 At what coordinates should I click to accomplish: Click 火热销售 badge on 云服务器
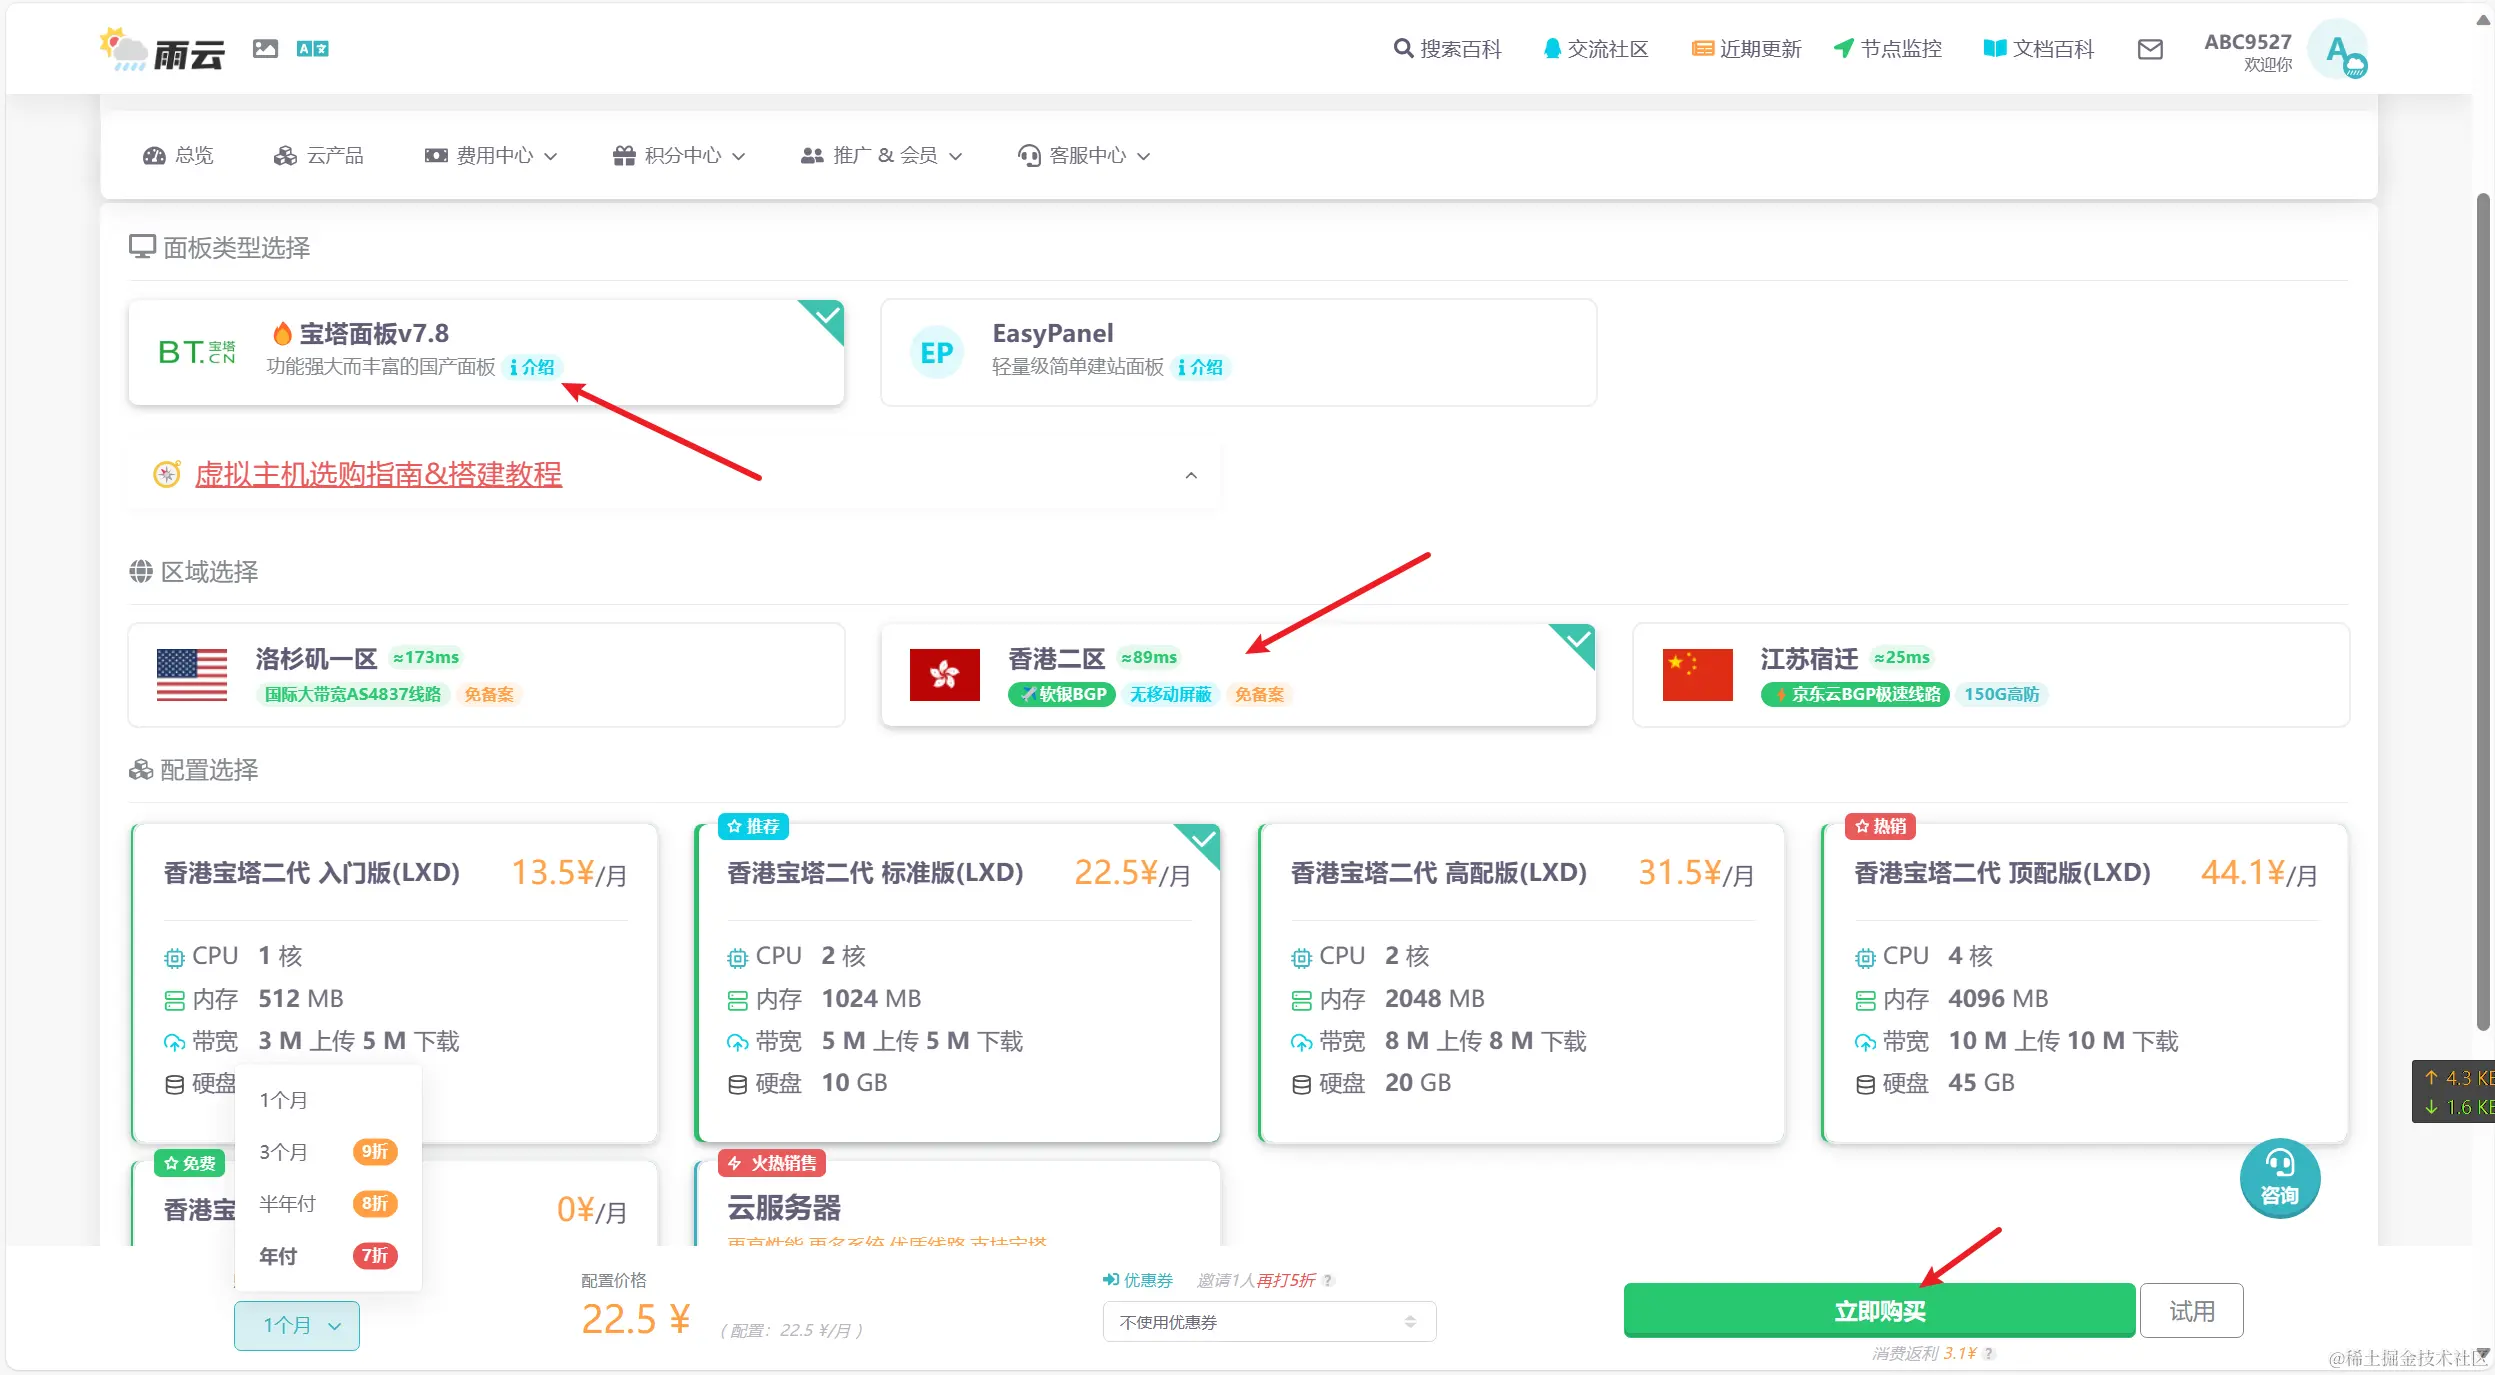pos(771,1163)
